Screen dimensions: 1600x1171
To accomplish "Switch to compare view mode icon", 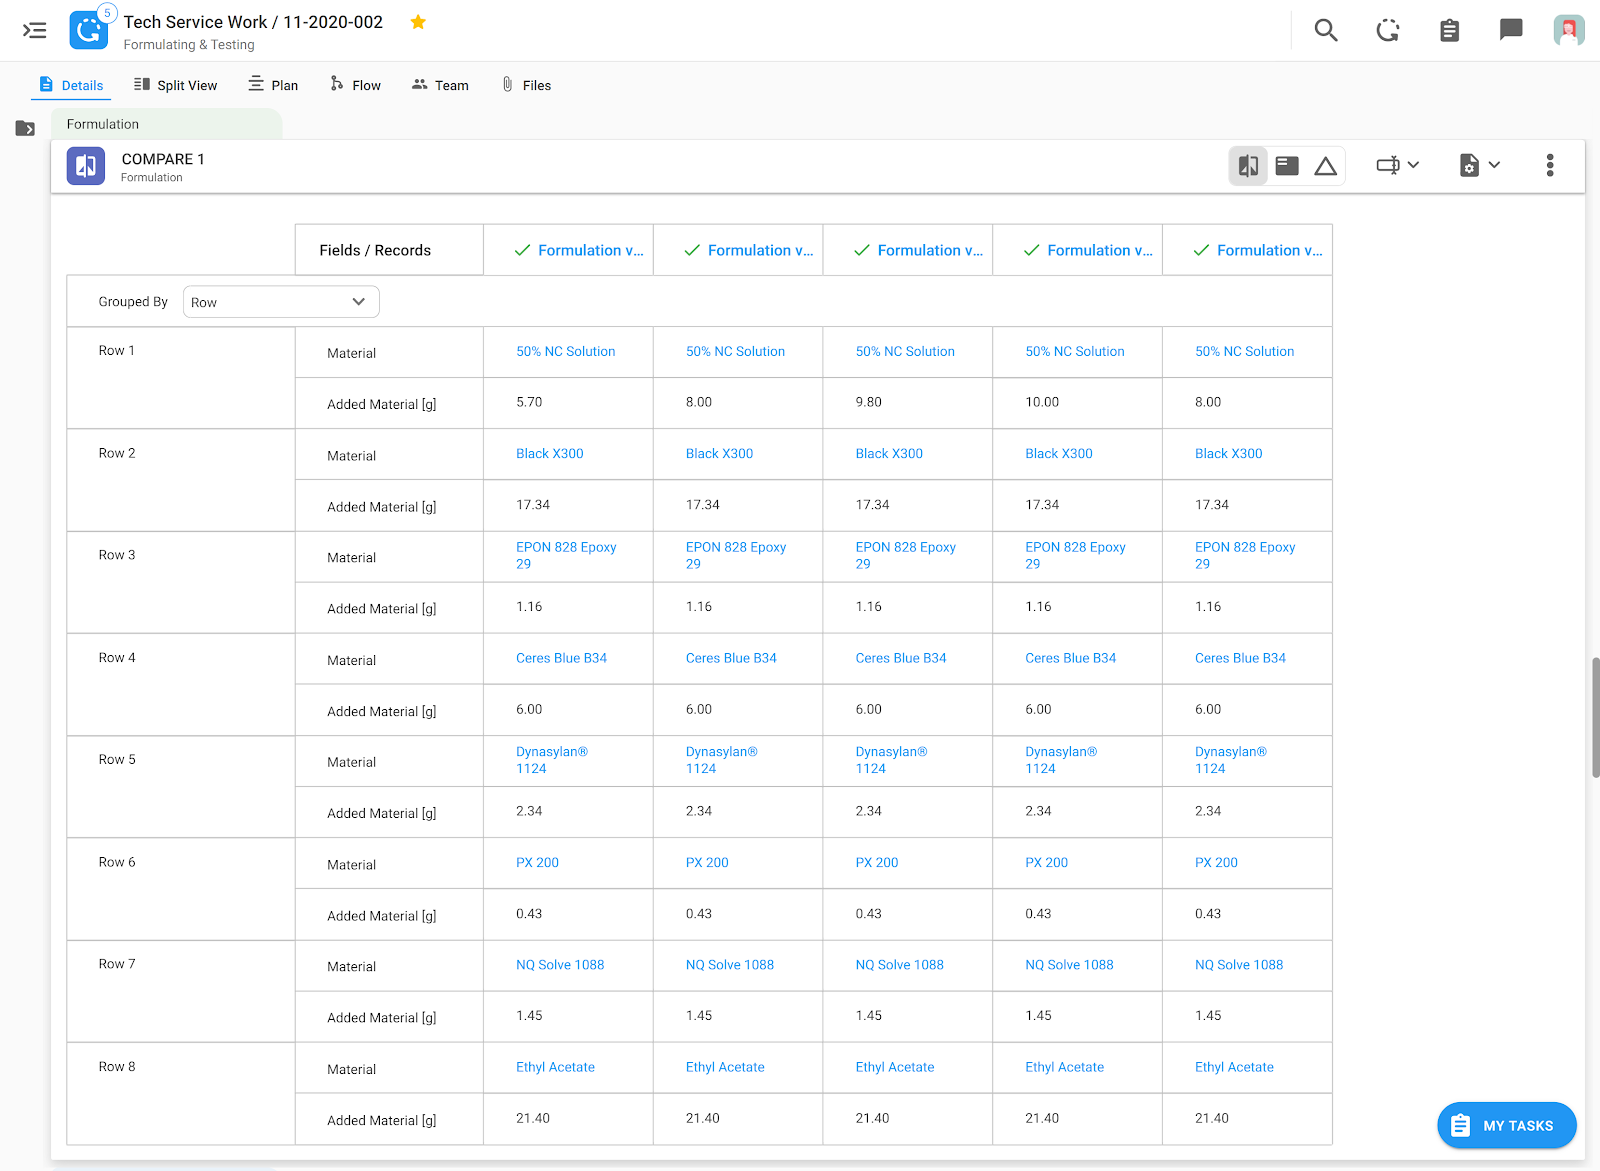I will [x=1248, y=166].
